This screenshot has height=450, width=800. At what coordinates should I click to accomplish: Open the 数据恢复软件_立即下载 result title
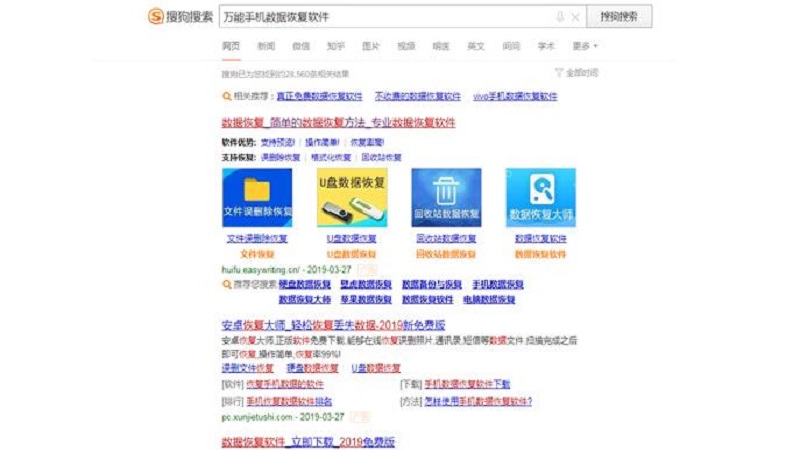308,441
